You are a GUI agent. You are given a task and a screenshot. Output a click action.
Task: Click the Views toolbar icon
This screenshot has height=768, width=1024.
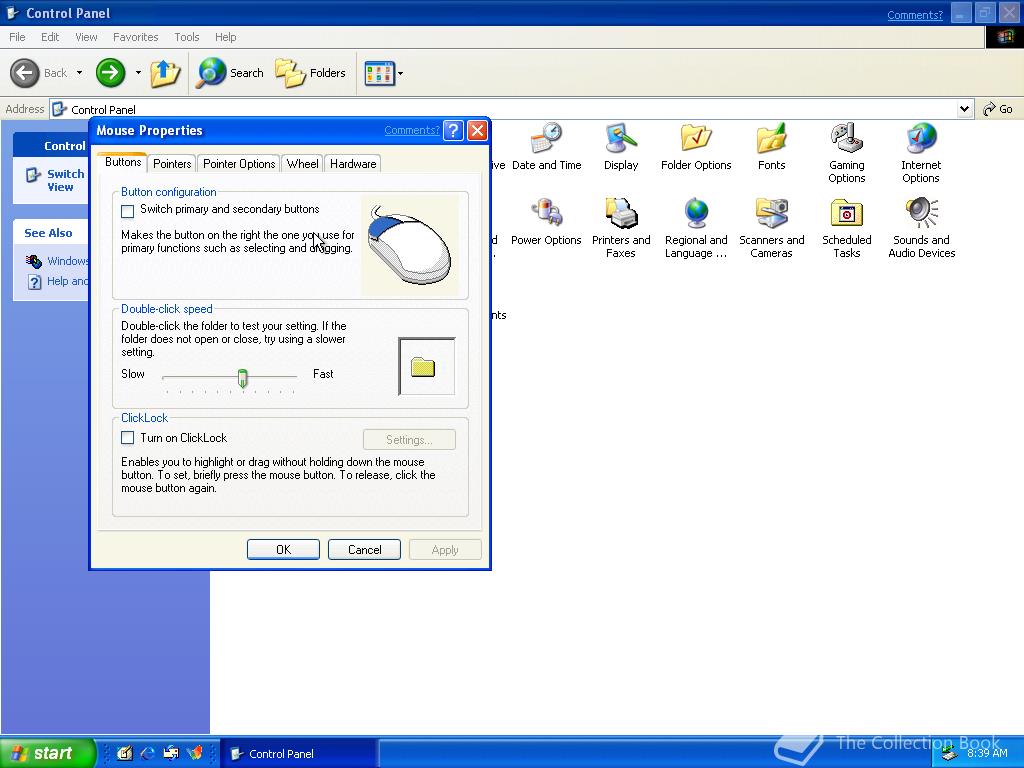[x=379, y=73]
